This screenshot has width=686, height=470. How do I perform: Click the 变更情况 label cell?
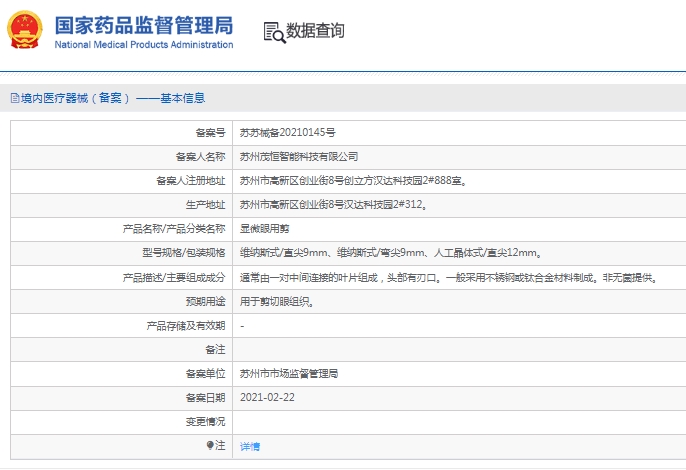tap(122, 422)
